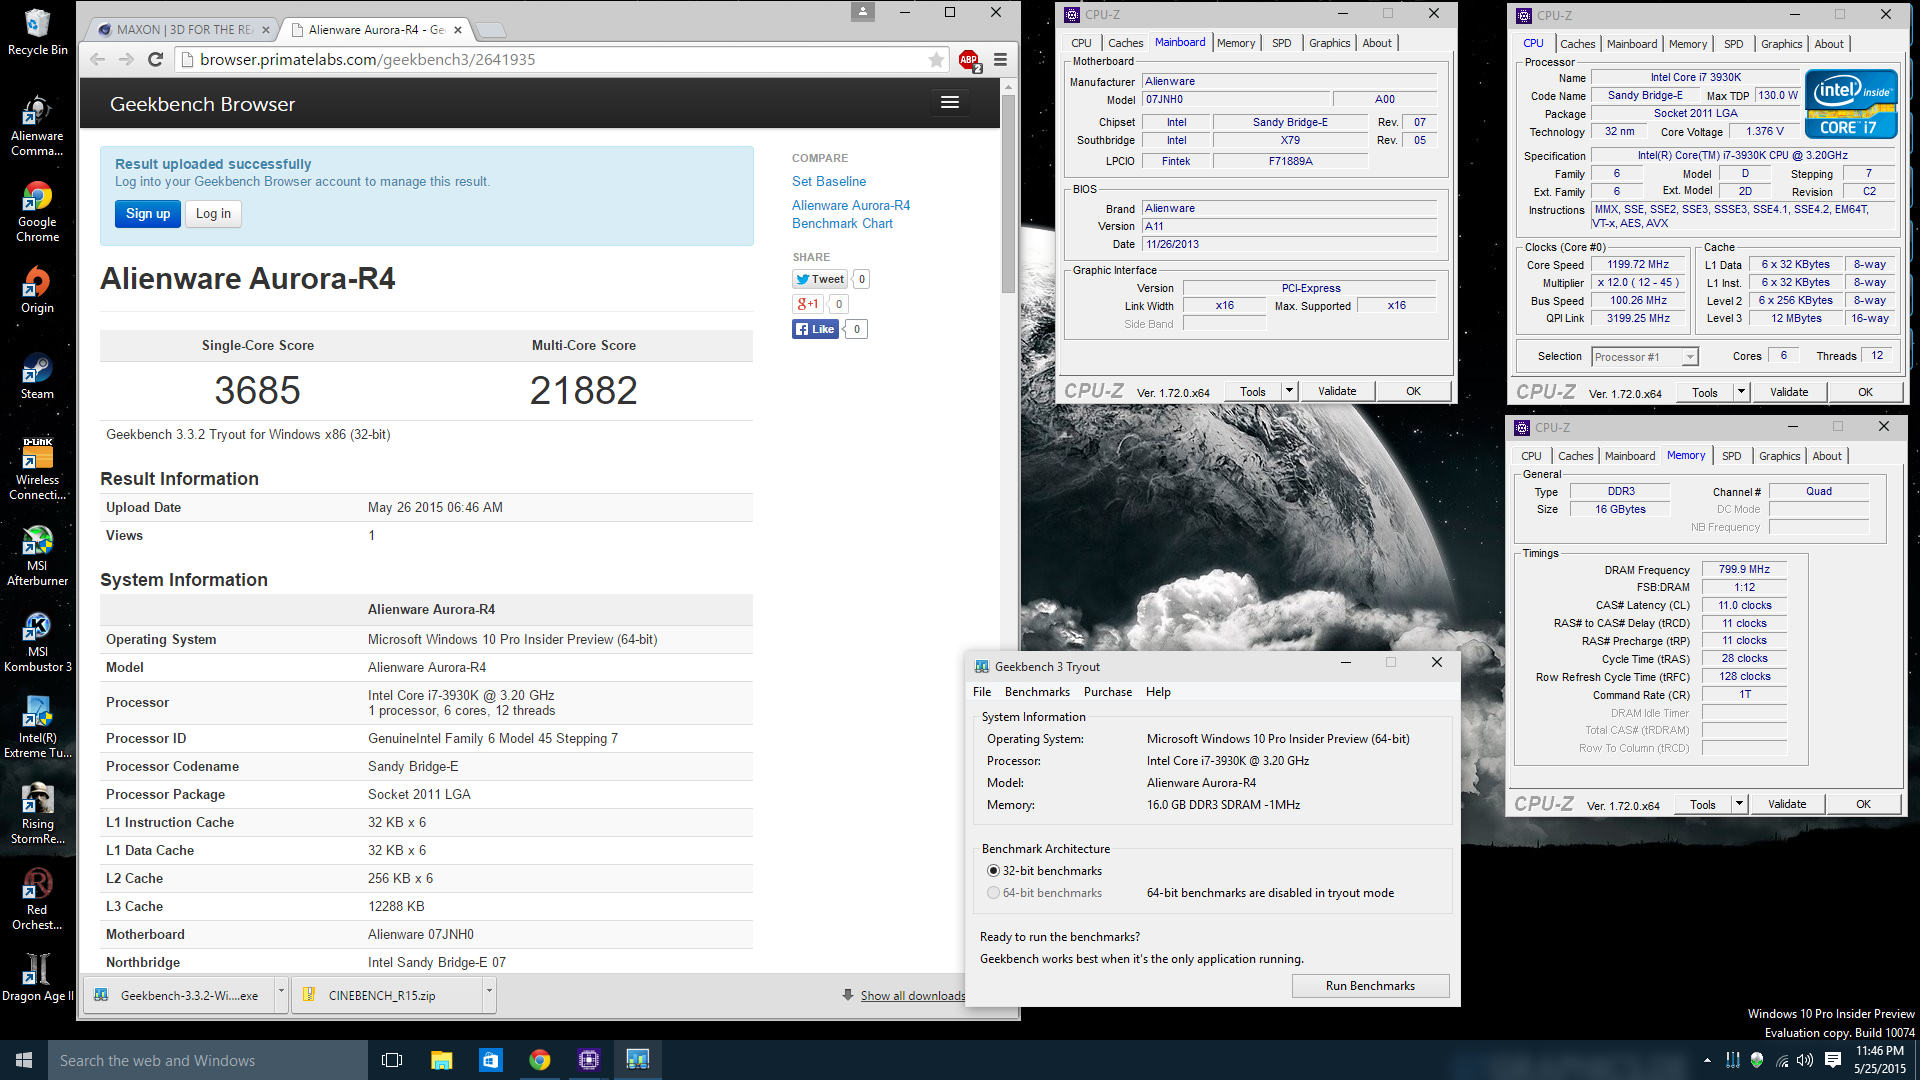
Task: Open Alienware Aurora-R4 Benchmark Chart link
Action: pos(851,214)
